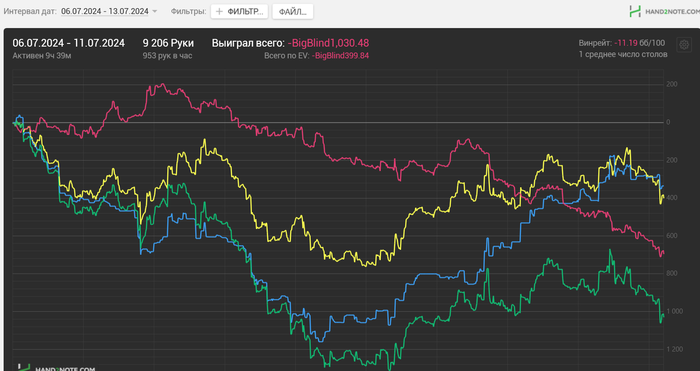Click the ФИЛЬТР... add filter button
The image size is (700, 371).
[x=240, y=12]
